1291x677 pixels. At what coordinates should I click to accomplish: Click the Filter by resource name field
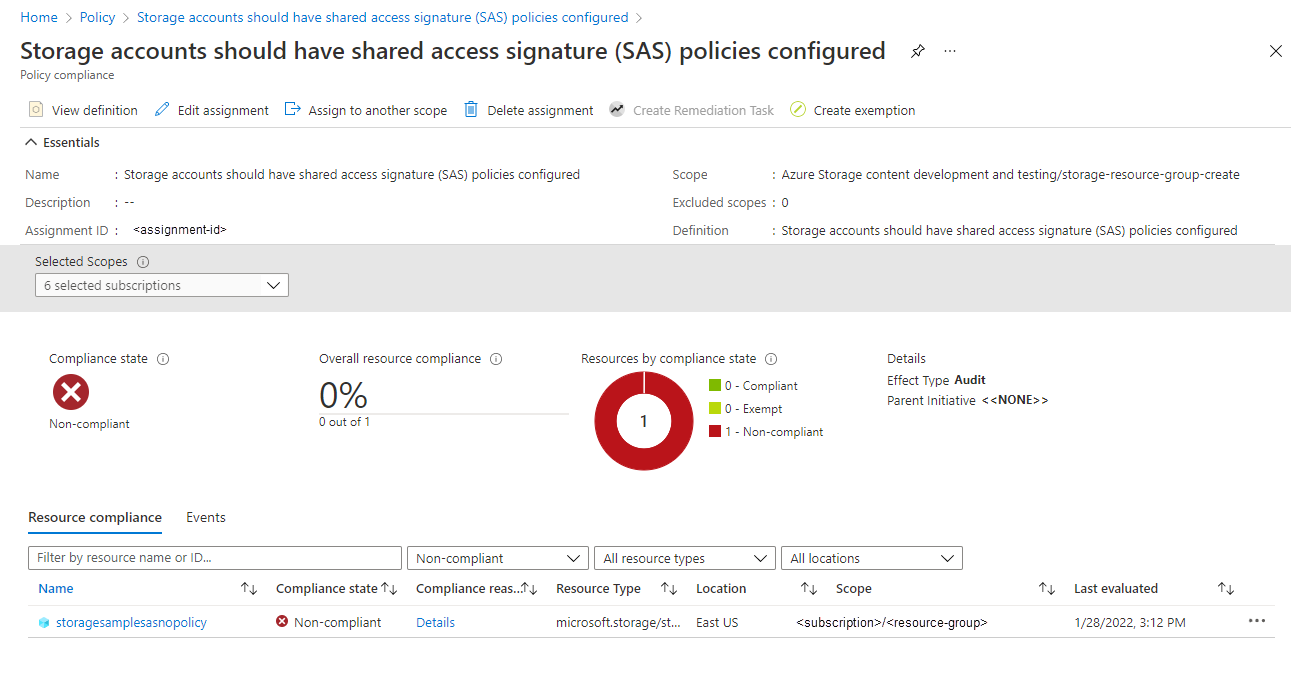(215, 558)
